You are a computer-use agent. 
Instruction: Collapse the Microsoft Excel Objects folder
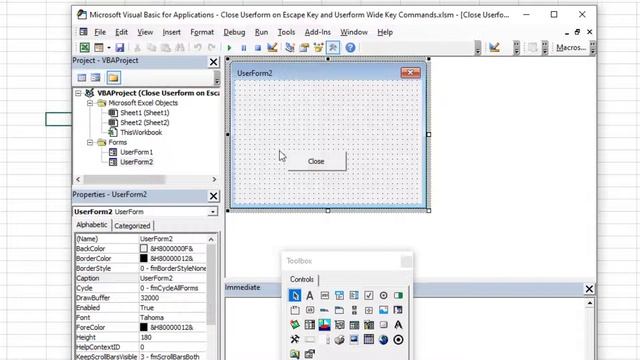[x=90, y=103]
